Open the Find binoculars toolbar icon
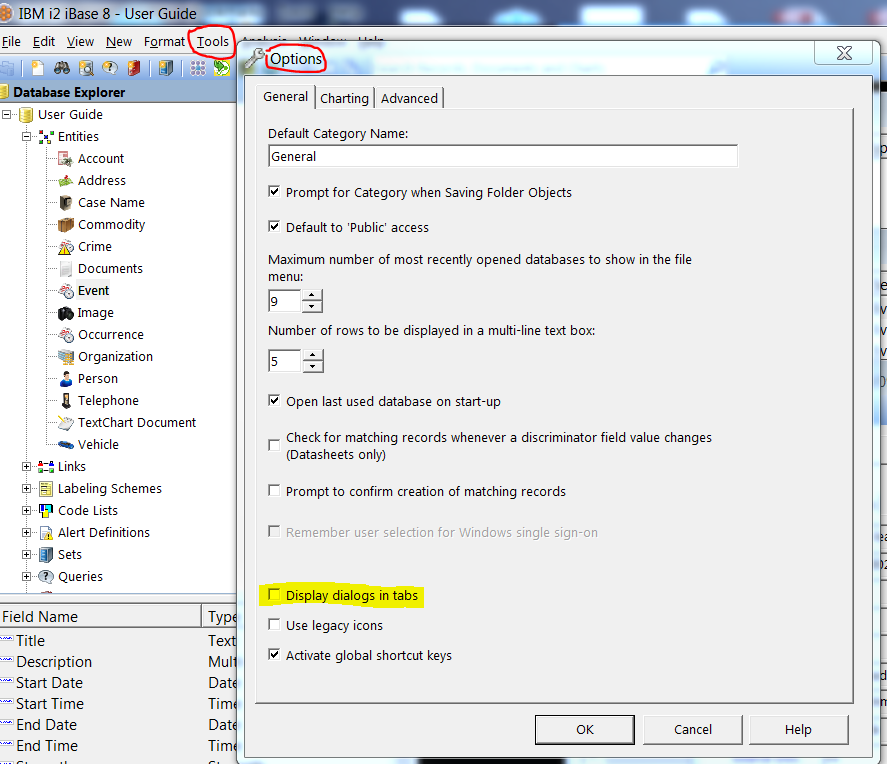This screenshot has width=887, height=764. coord(61,67)
